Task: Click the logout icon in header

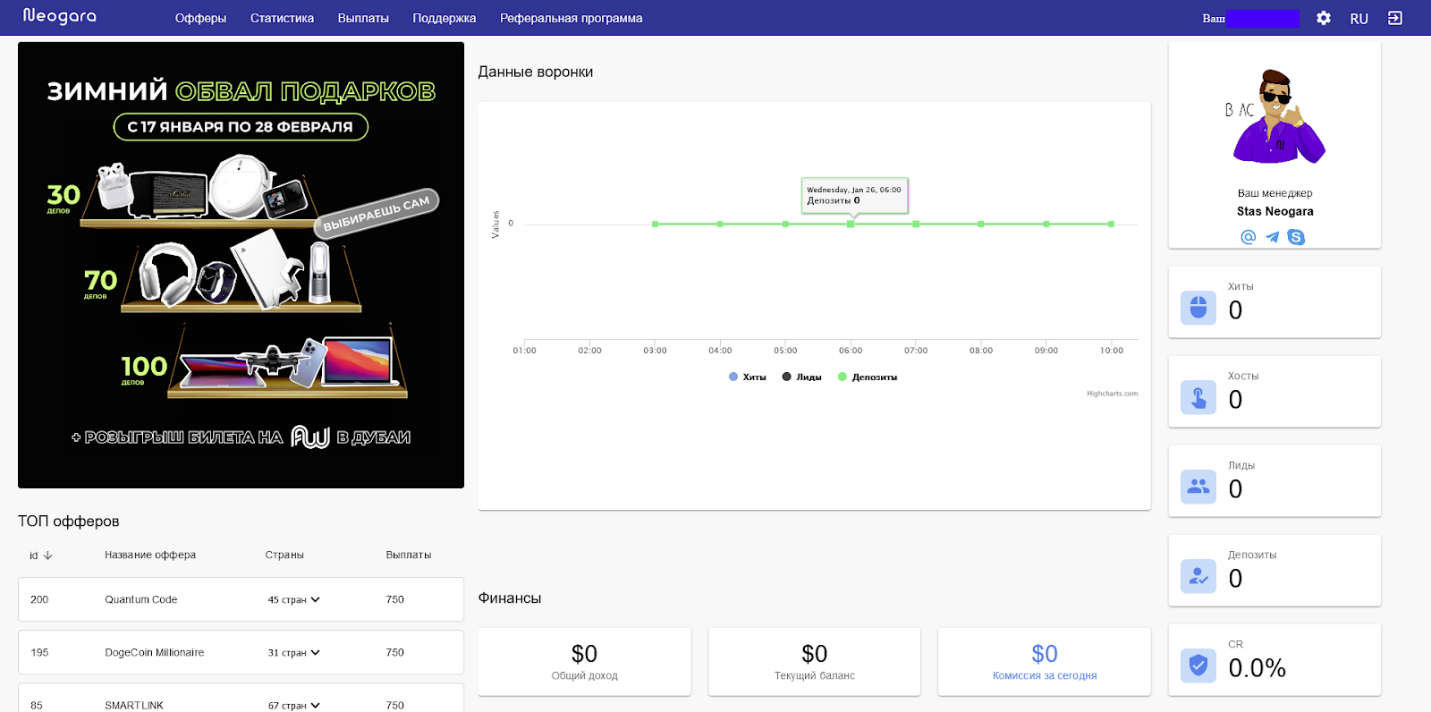Action: 1395,18
